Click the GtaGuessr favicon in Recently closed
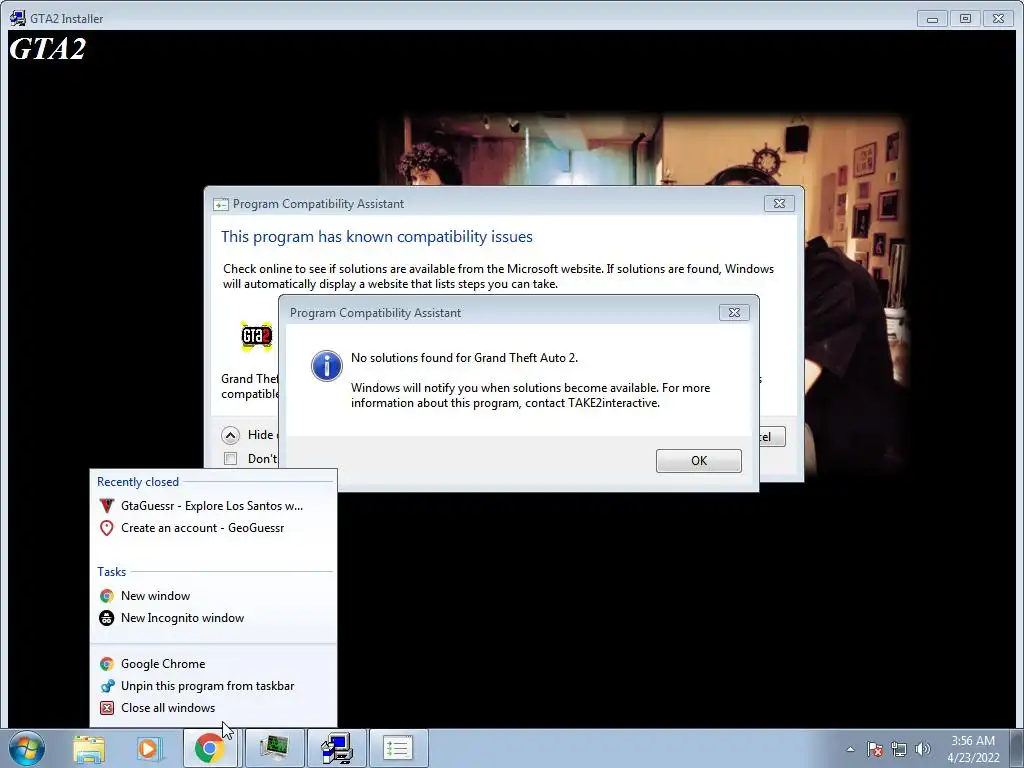The height and width of the screenshot is (768, 1024). click(x=106, y=505)
